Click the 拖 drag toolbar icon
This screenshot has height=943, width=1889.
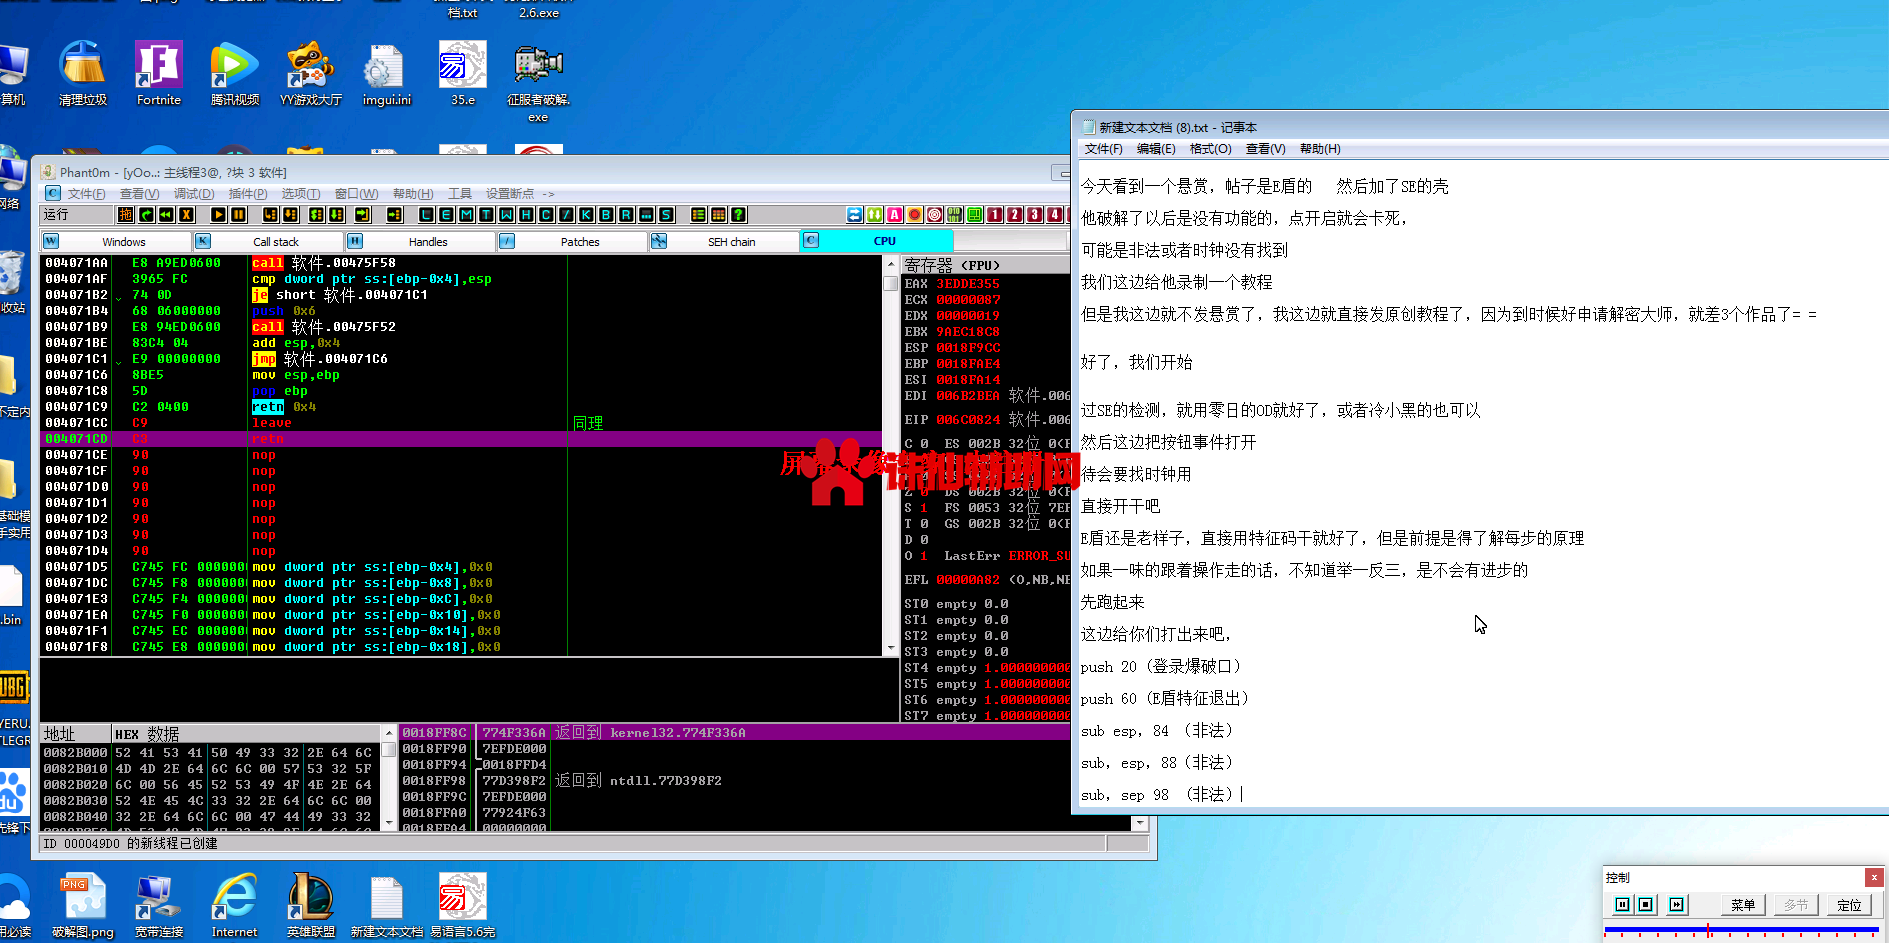pyautogui.click(x=126, y=215)
